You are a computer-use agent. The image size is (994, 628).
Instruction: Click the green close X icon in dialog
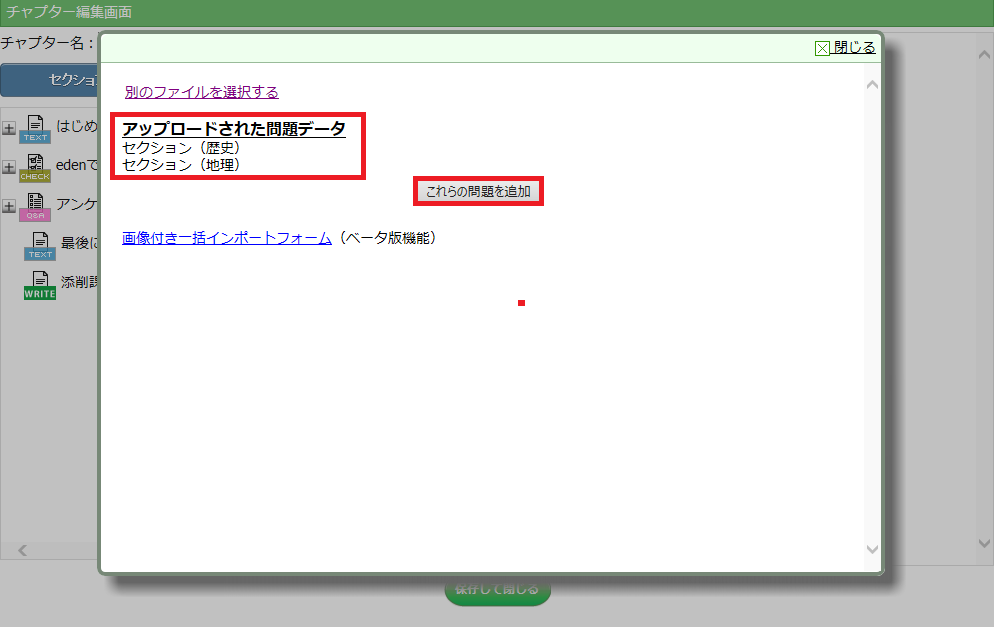(822, 48)
